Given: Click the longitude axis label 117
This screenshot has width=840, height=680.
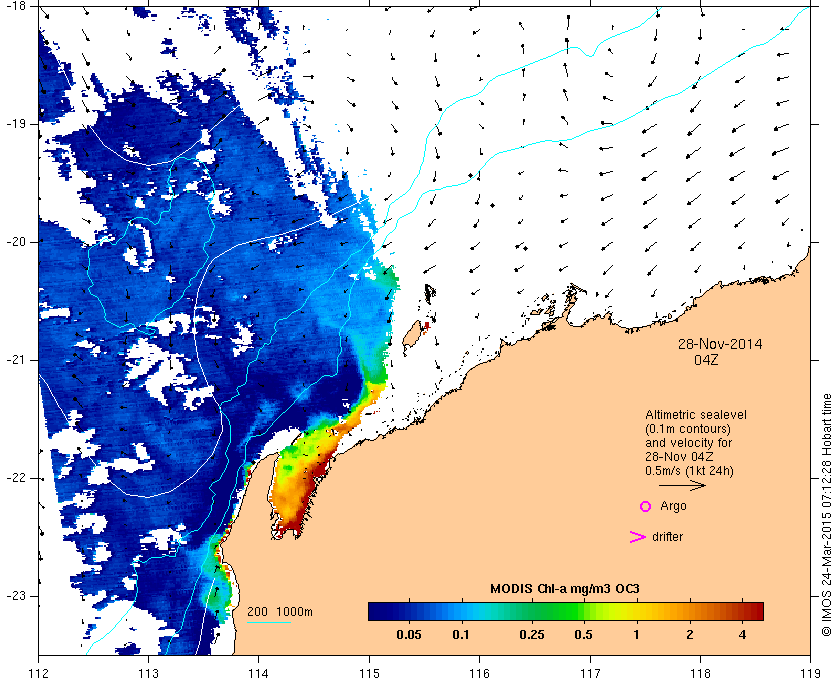Looking at the screenshot, I should point(590,673).
